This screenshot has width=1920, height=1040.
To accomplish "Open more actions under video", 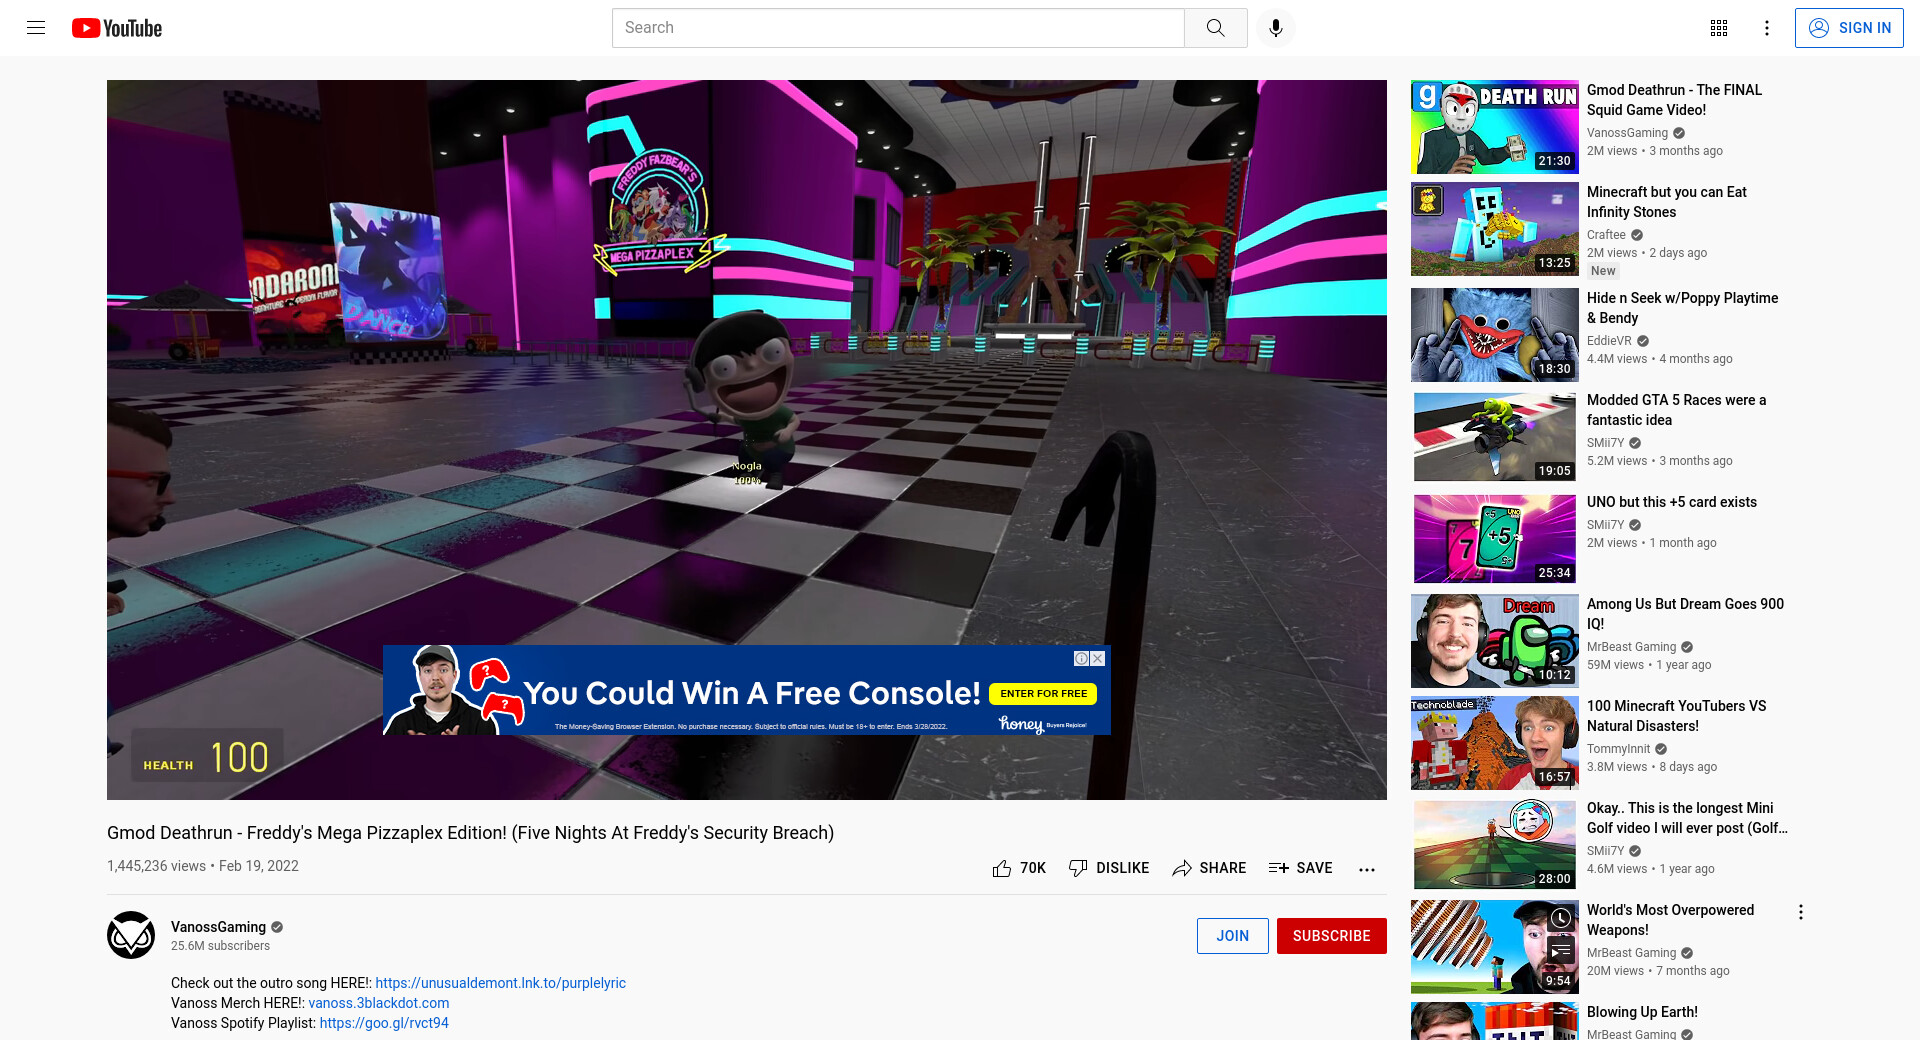I will (1367, 869).
